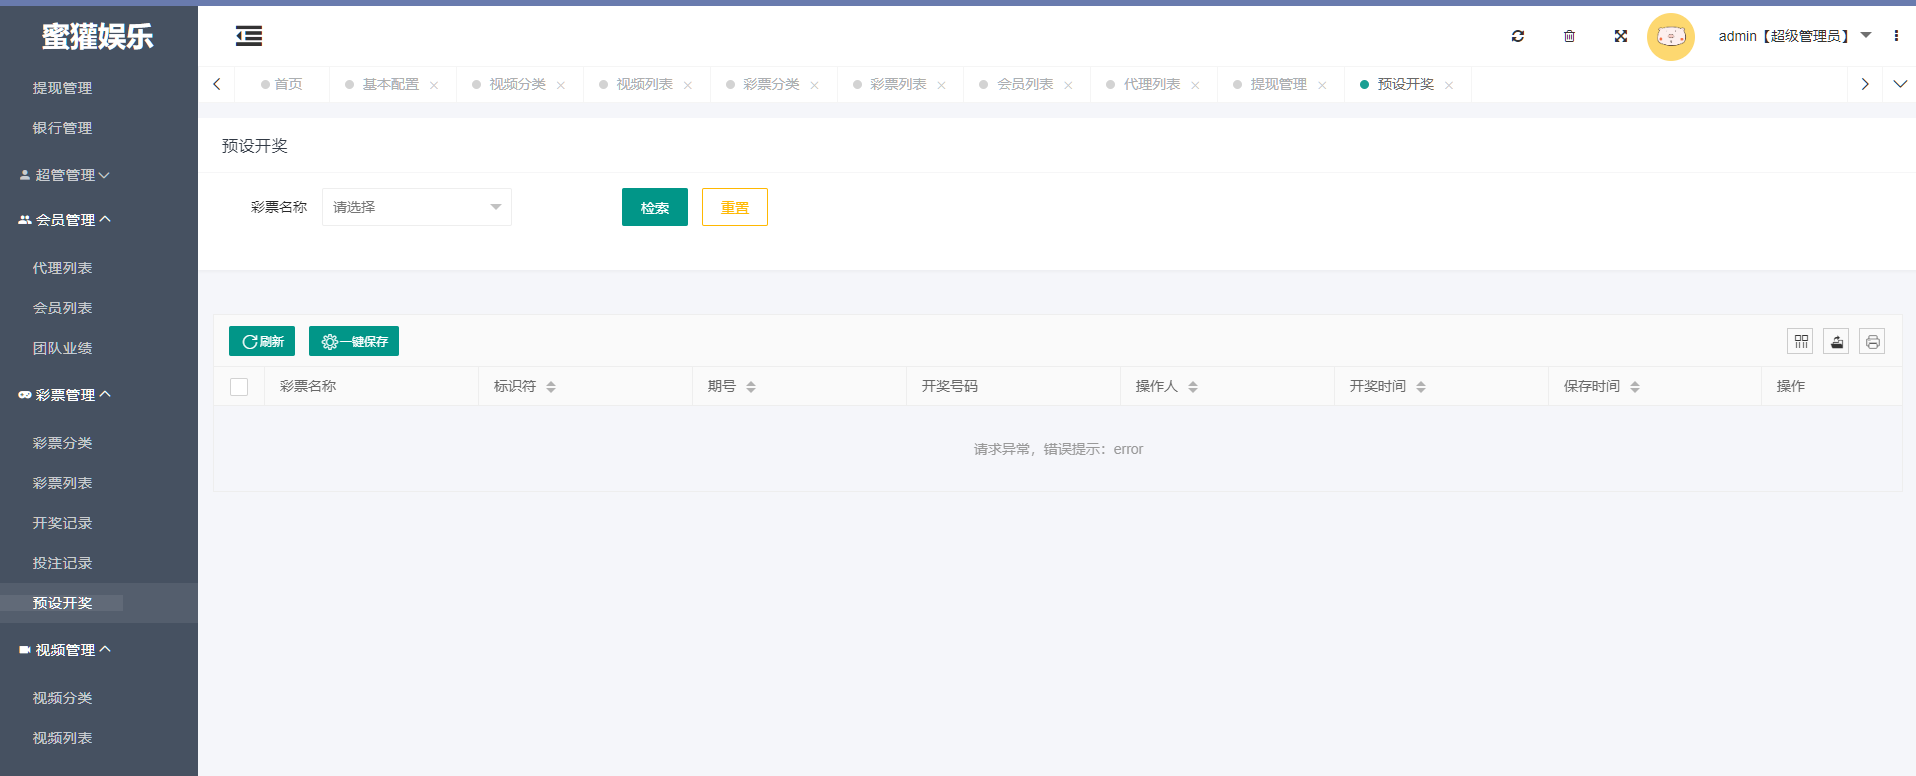The height and width of the screenshot is (776, 1916).
Task: Click the table export icon
Action: (x=1836, y=342)
